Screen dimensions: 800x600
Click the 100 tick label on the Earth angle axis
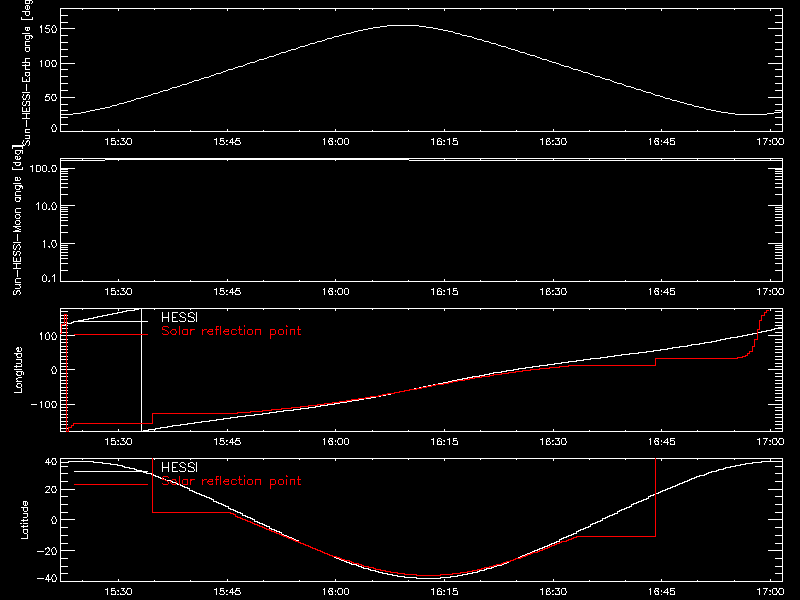tap(48, 64)
